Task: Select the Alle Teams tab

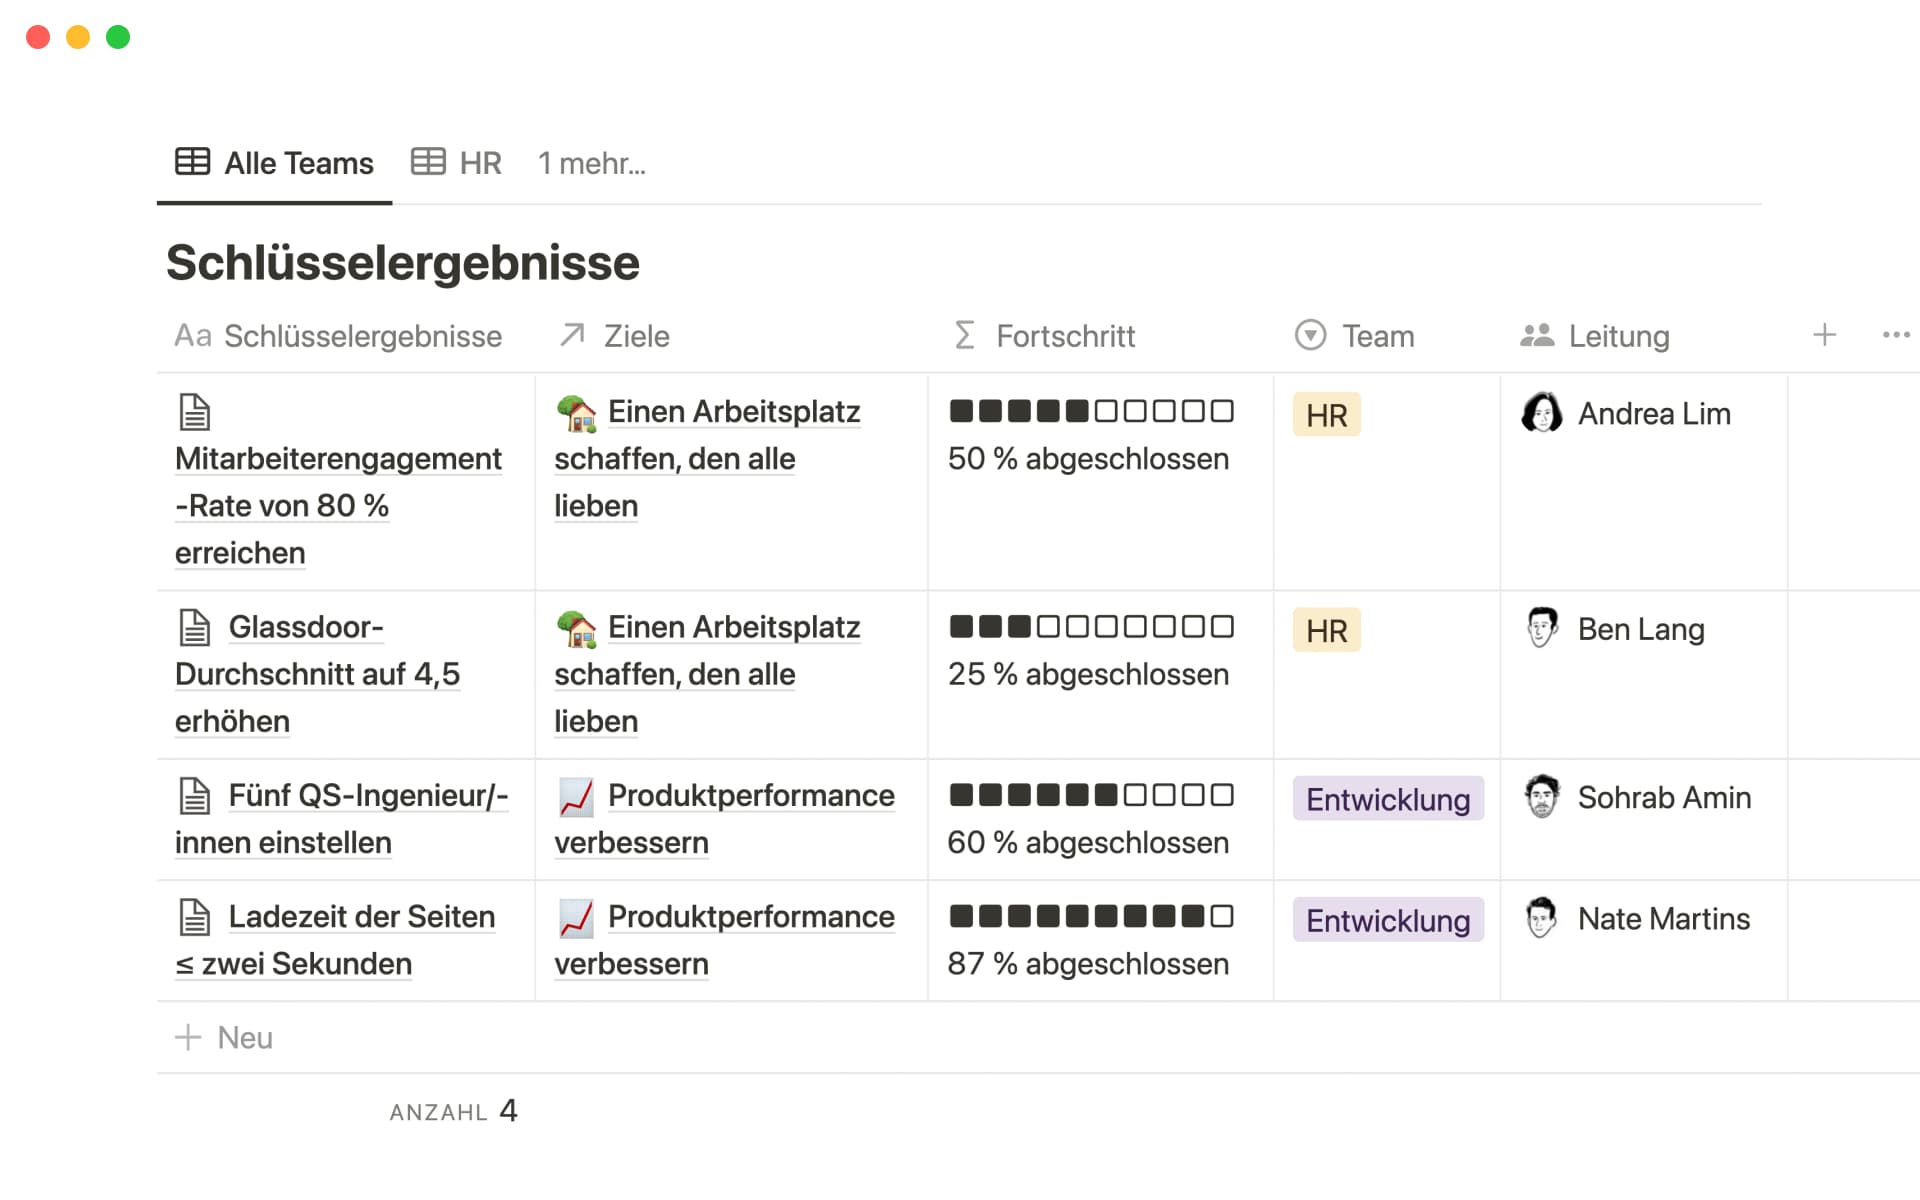Action: (275, 163)
